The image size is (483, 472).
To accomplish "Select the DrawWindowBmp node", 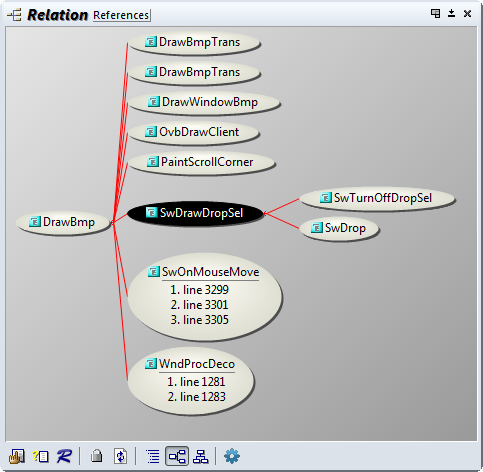I will [204, 102].
